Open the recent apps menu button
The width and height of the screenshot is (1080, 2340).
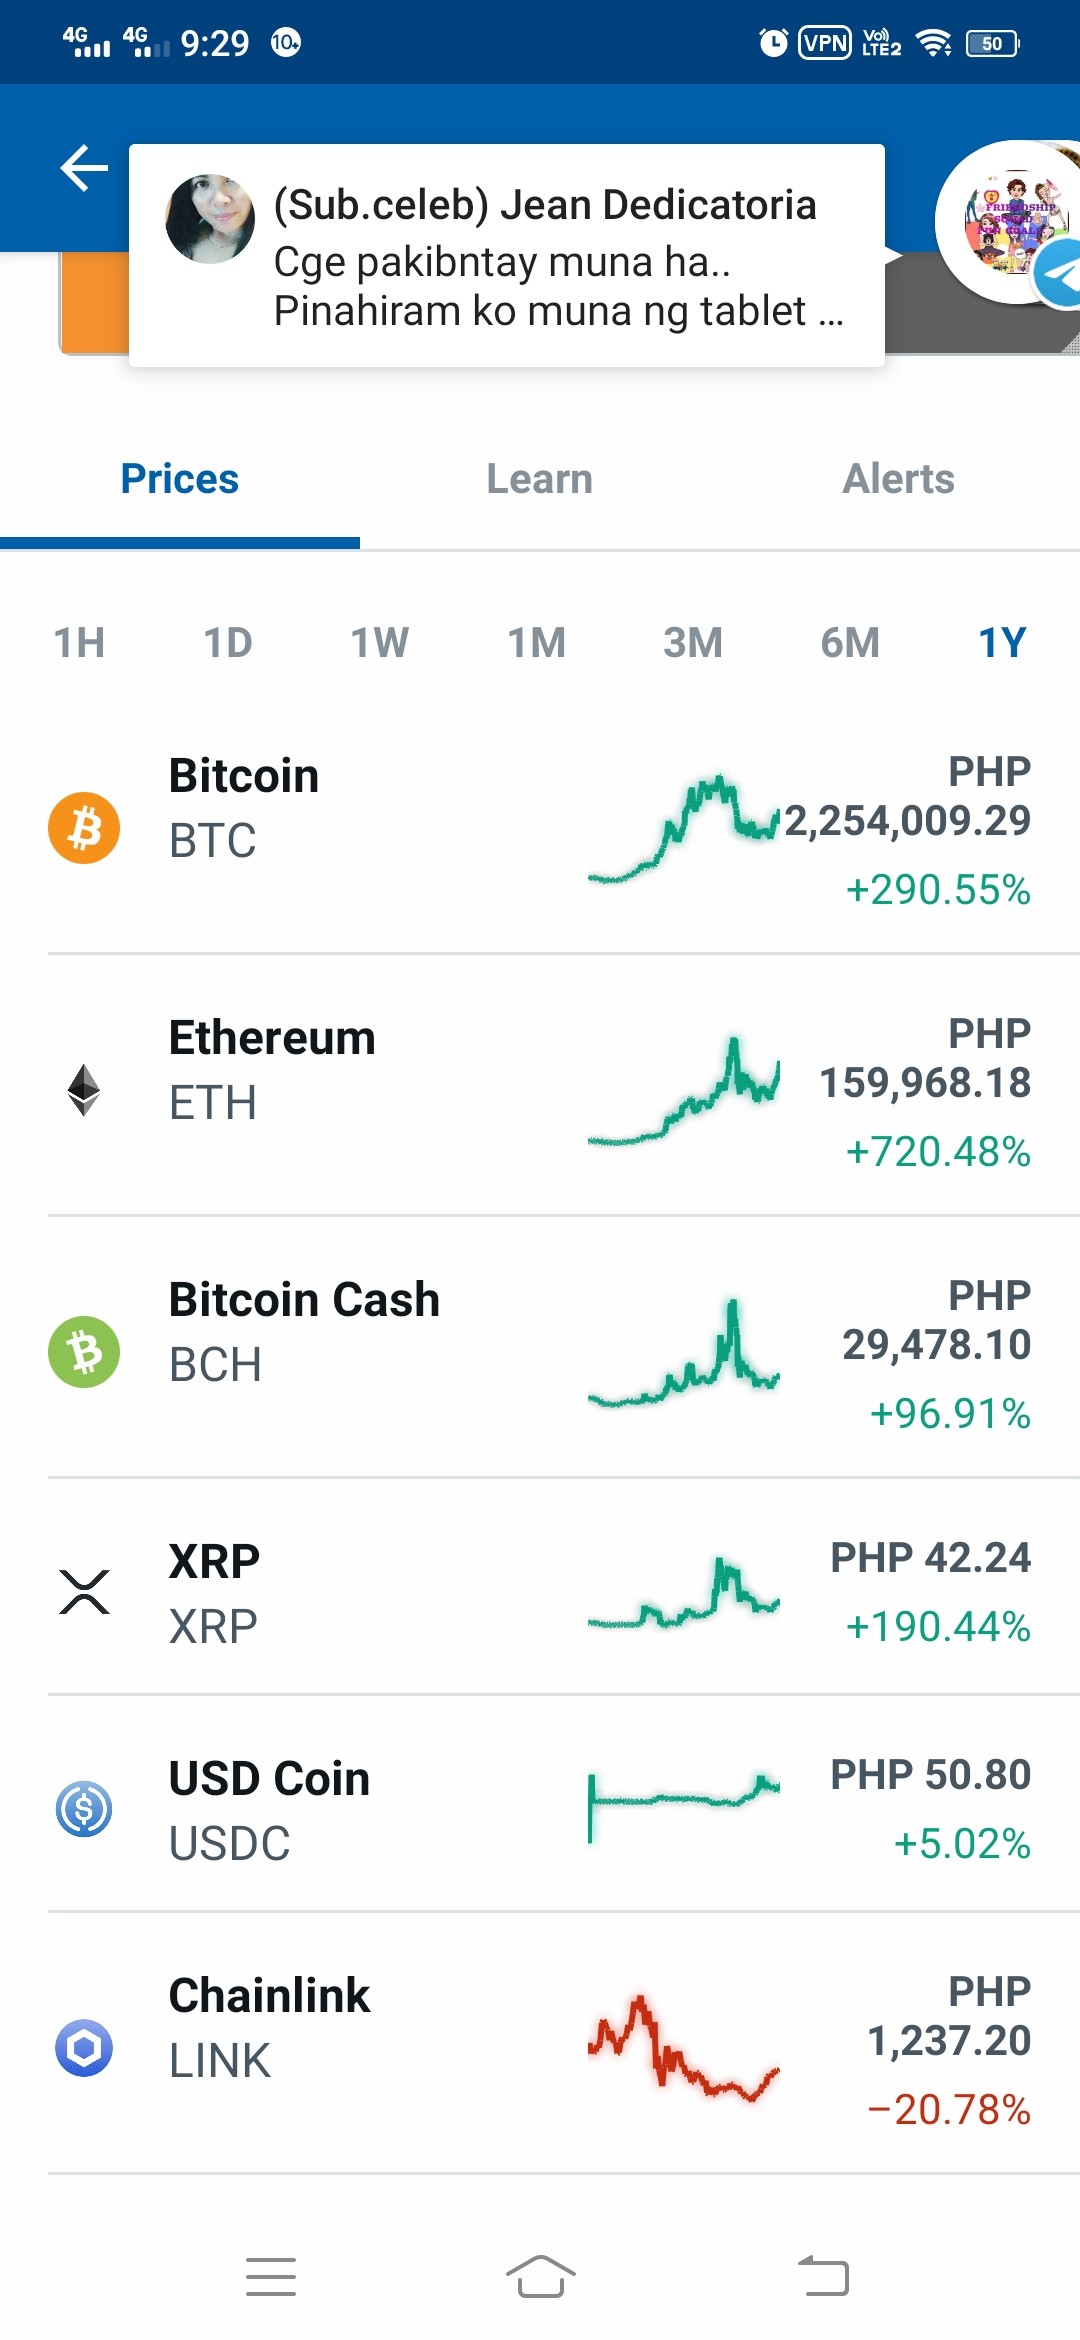click(x=271, y=2277)
